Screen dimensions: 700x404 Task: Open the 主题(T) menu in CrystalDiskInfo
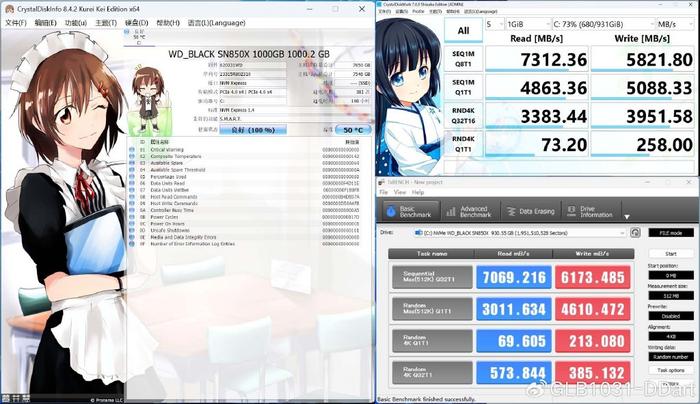(x=106, y=23)
